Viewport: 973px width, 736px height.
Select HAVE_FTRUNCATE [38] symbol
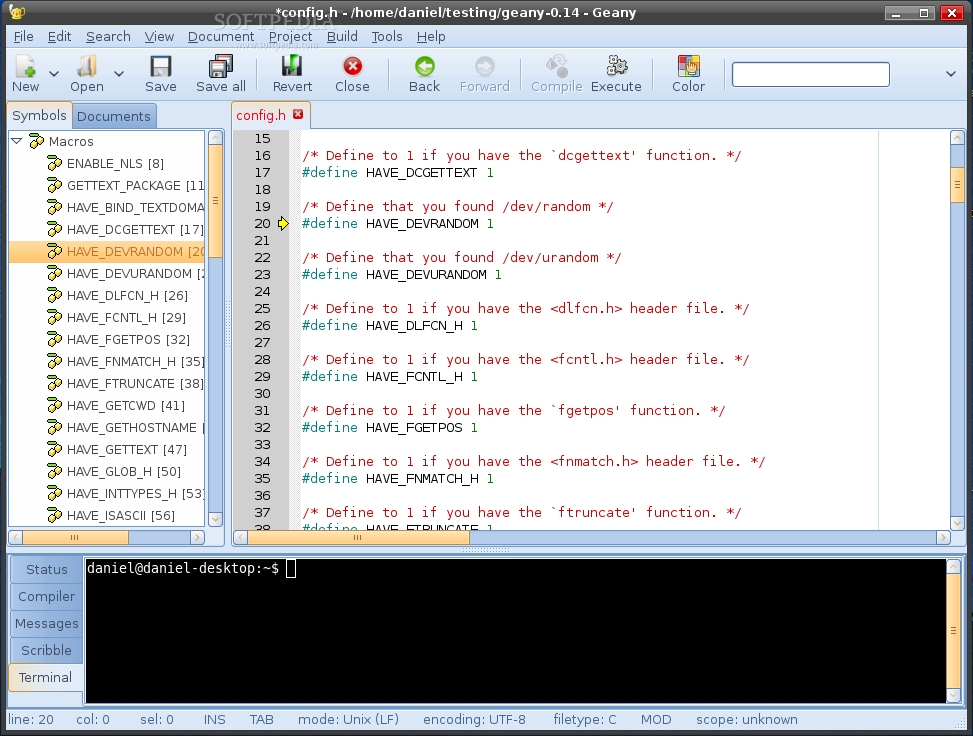pos(135,384)
